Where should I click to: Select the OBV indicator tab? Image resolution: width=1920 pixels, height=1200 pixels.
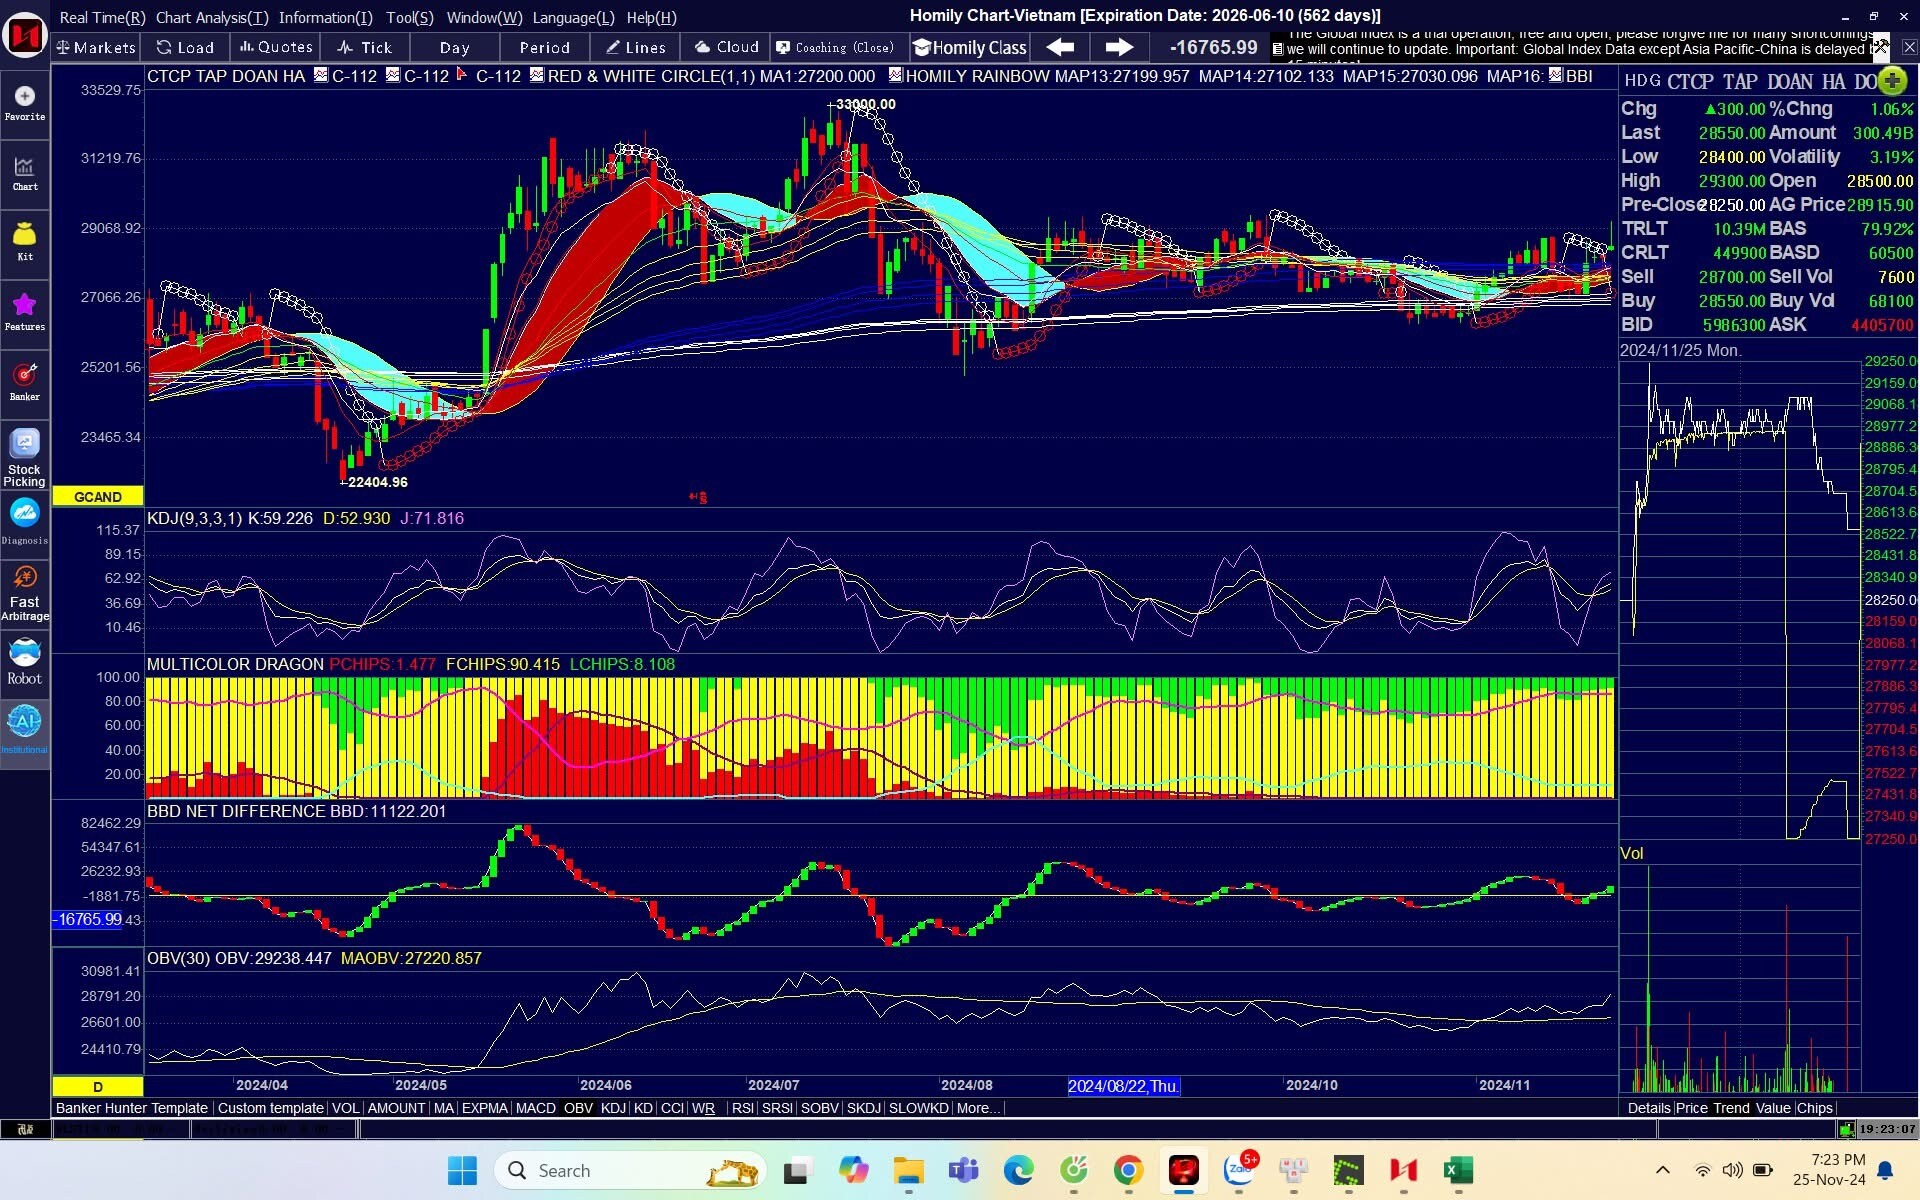pos(578,1108)
